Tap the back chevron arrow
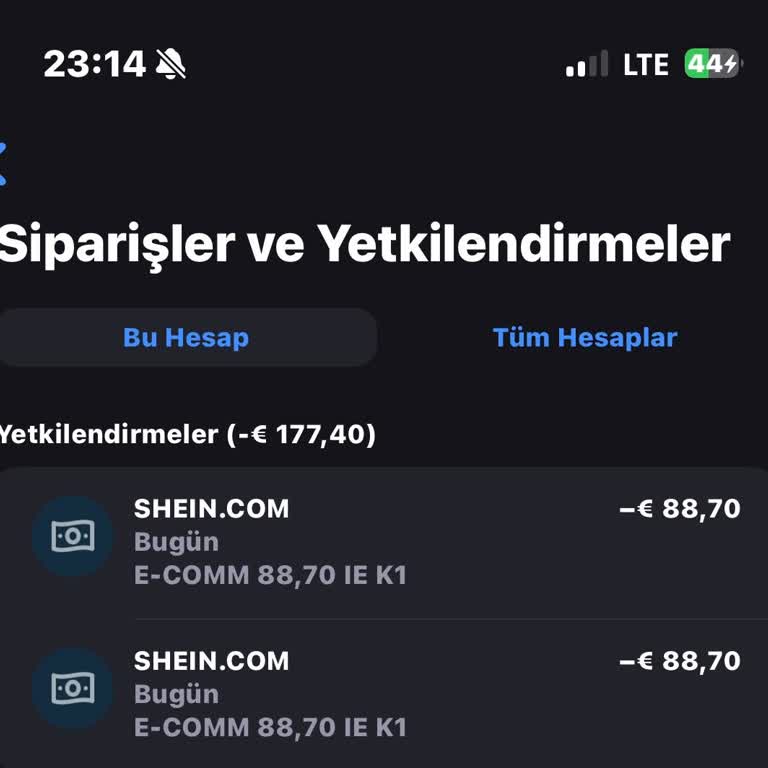 point(4,164)
